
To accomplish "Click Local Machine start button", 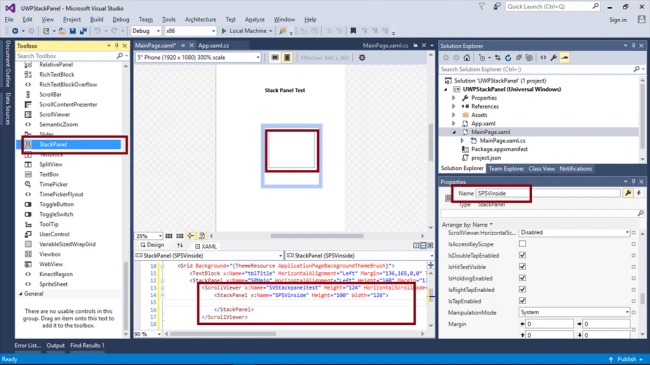I will coord(247,31).
